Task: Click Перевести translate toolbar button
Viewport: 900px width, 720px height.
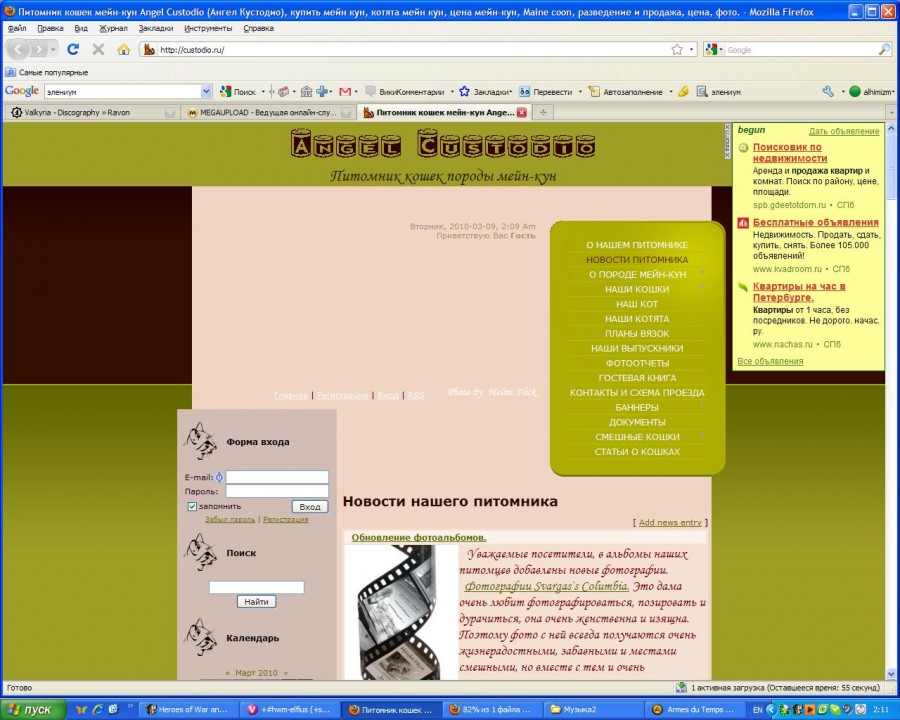Action: [x=546, y=91]
